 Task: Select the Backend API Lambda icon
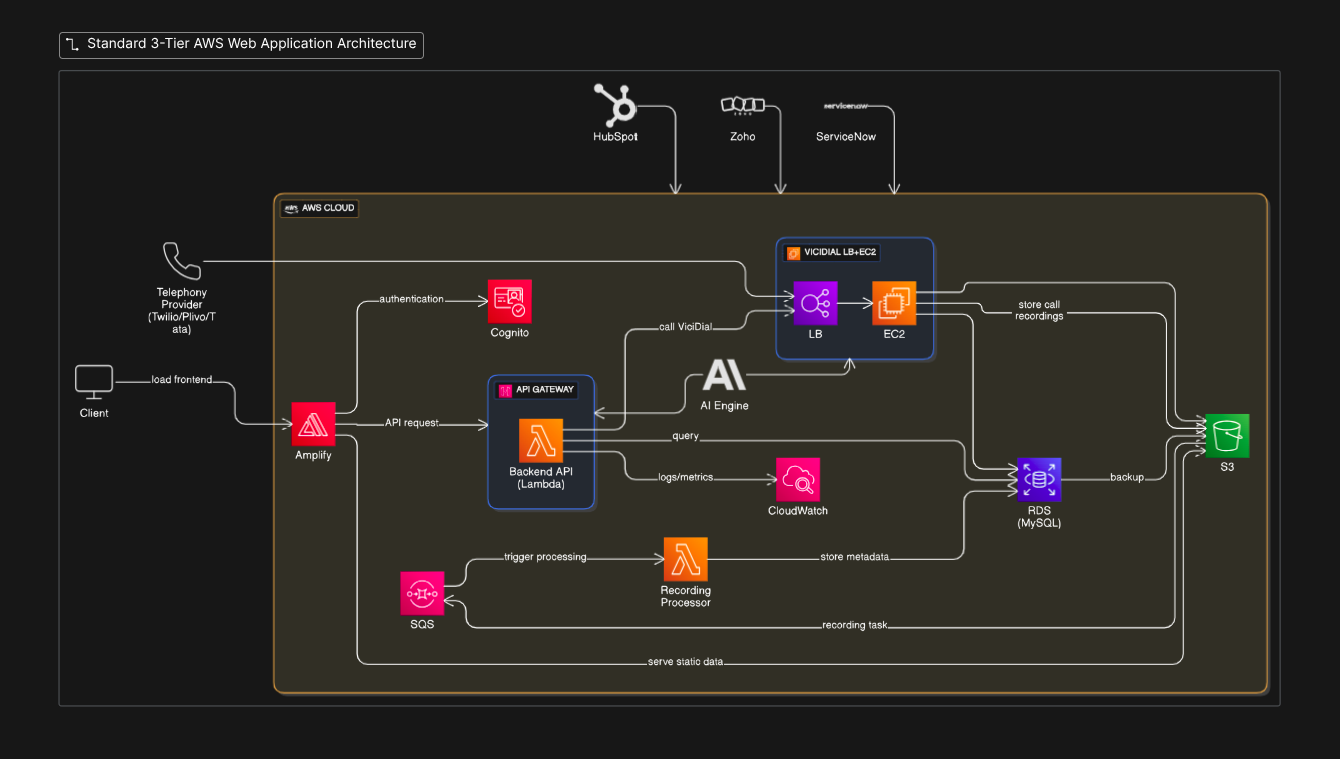pyautogui.click(x=541, y=440)
